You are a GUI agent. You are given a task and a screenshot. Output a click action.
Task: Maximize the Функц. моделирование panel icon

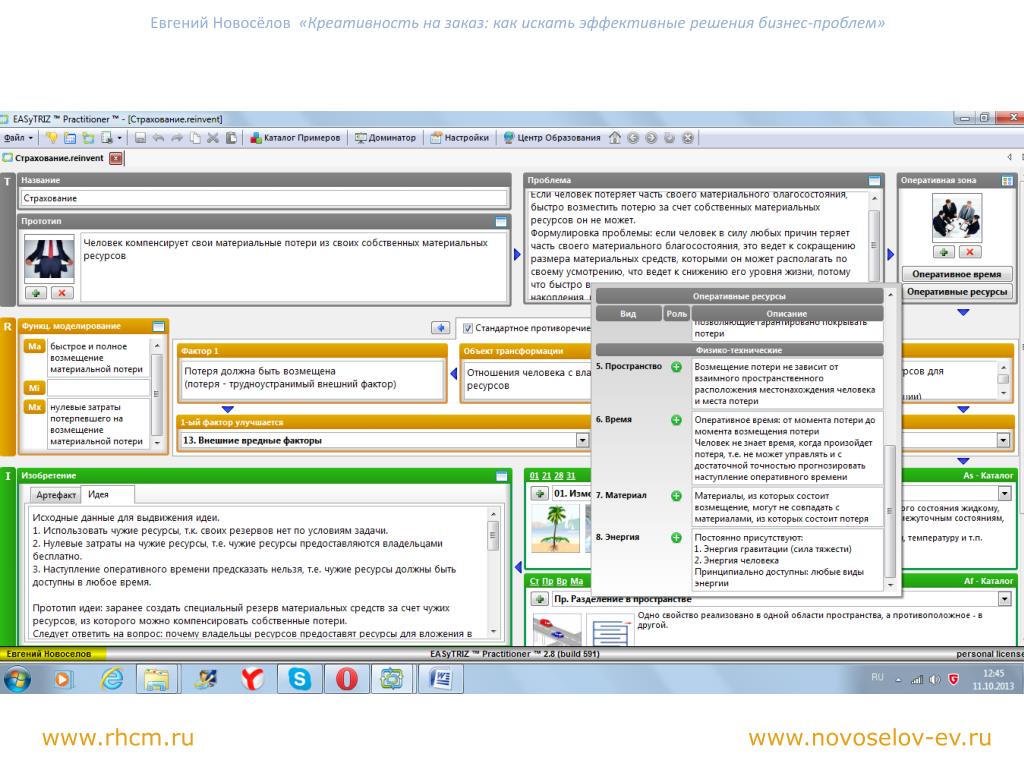tap(158, 326)
